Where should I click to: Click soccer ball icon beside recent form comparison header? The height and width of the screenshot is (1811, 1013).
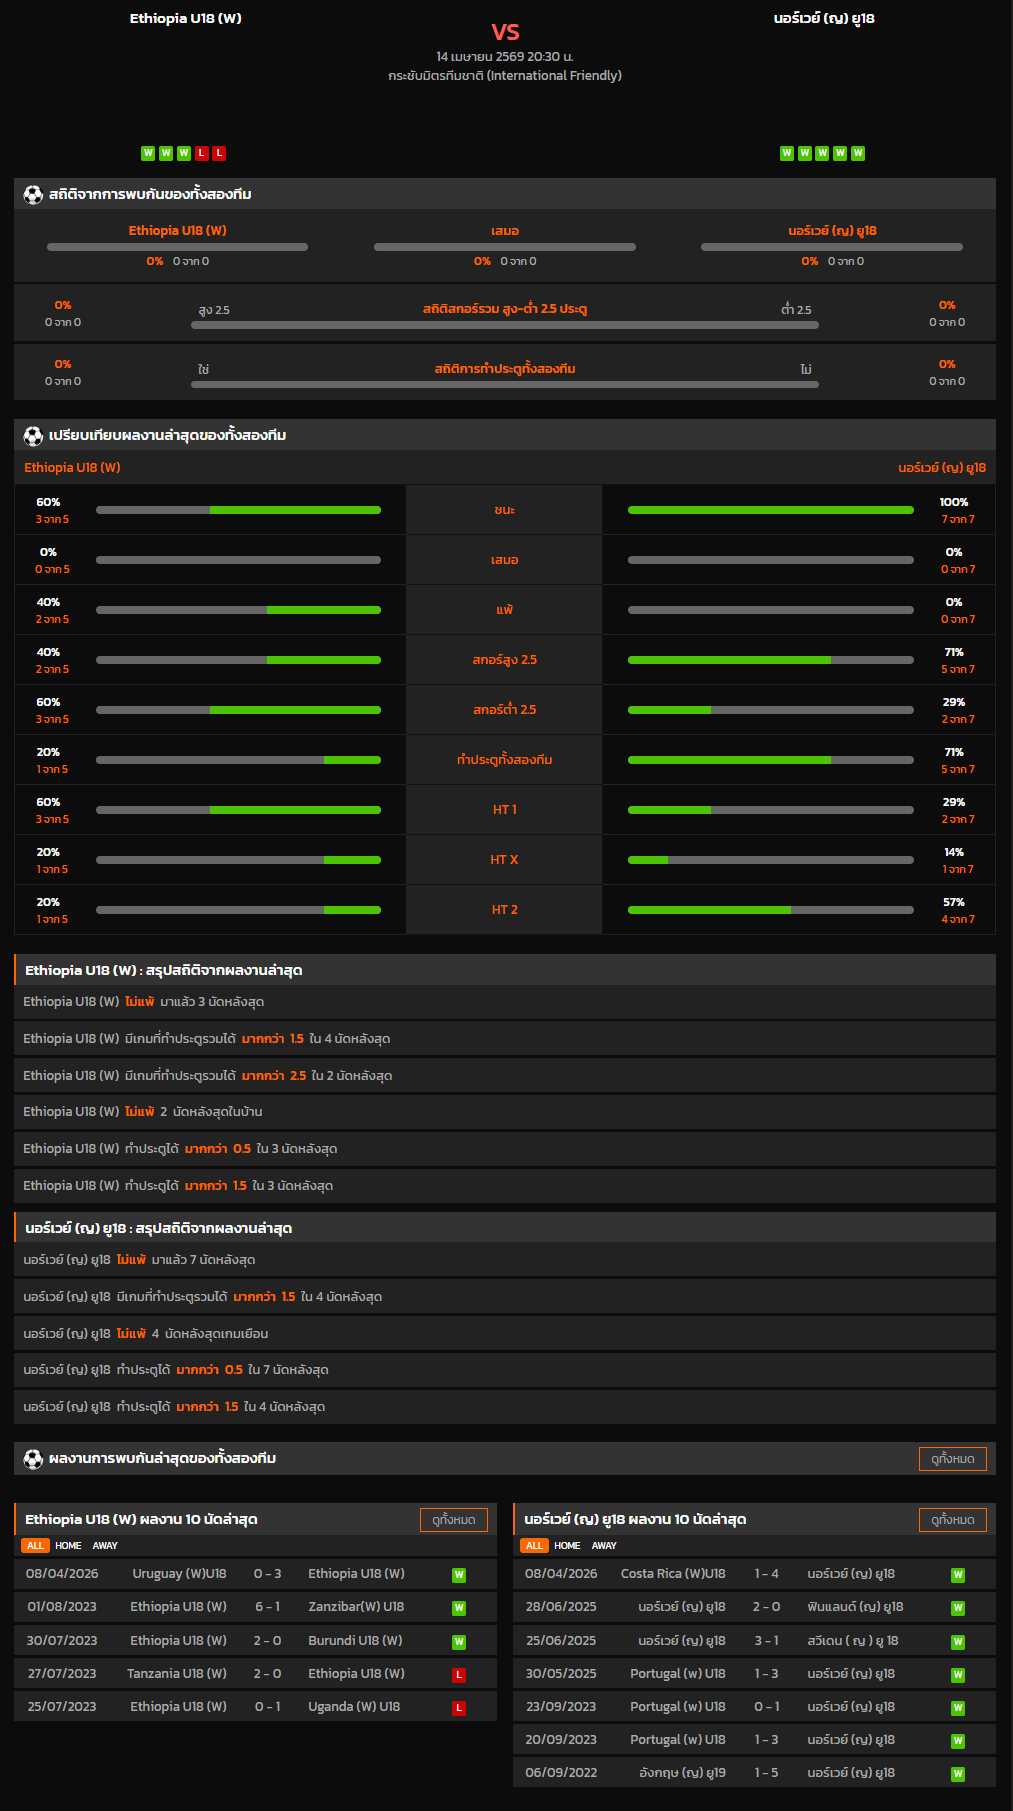coord(33,436)
